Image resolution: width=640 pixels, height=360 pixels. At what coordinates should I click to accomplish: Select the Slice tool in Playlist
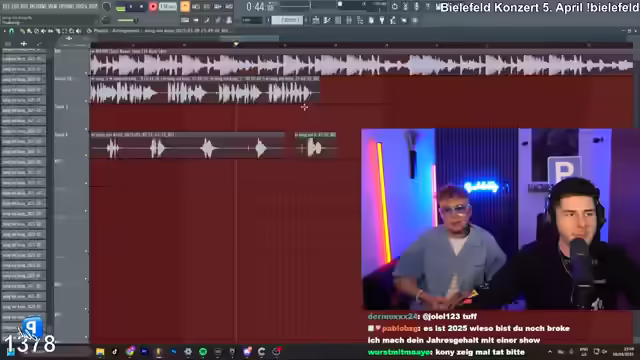click(58, 31)
